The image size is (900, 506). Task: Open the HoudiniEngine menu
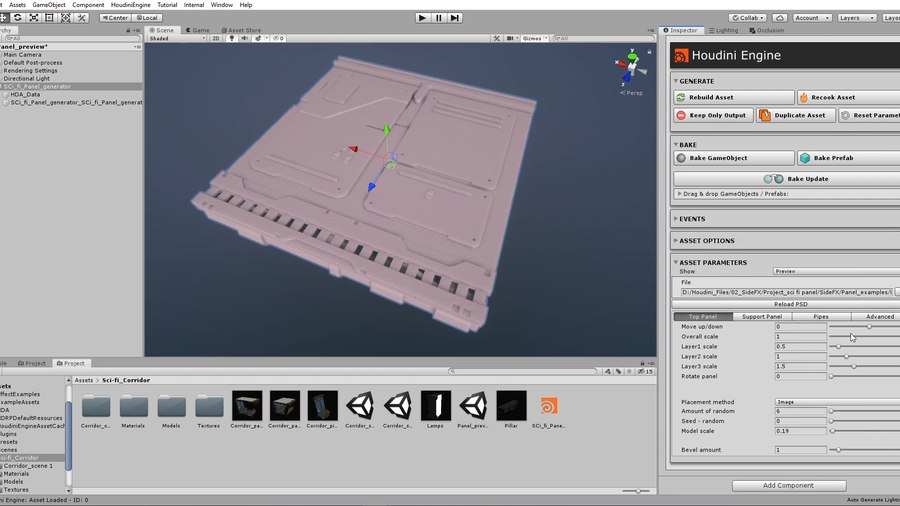[131, 5]
